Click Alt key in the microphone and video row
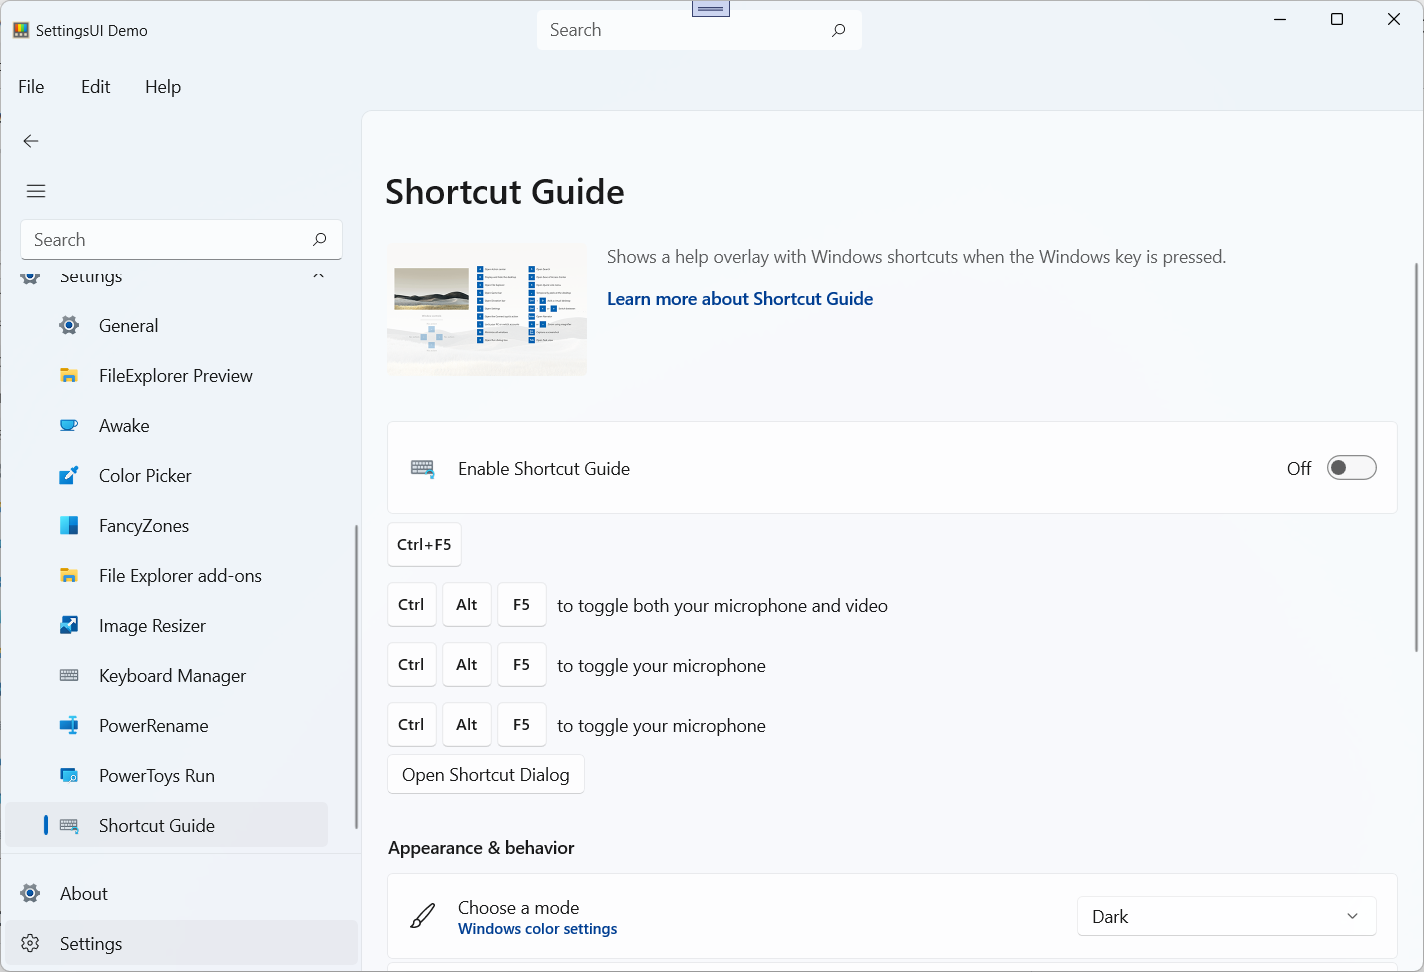Screen dimensions: 1424x972 click(466, 605)
